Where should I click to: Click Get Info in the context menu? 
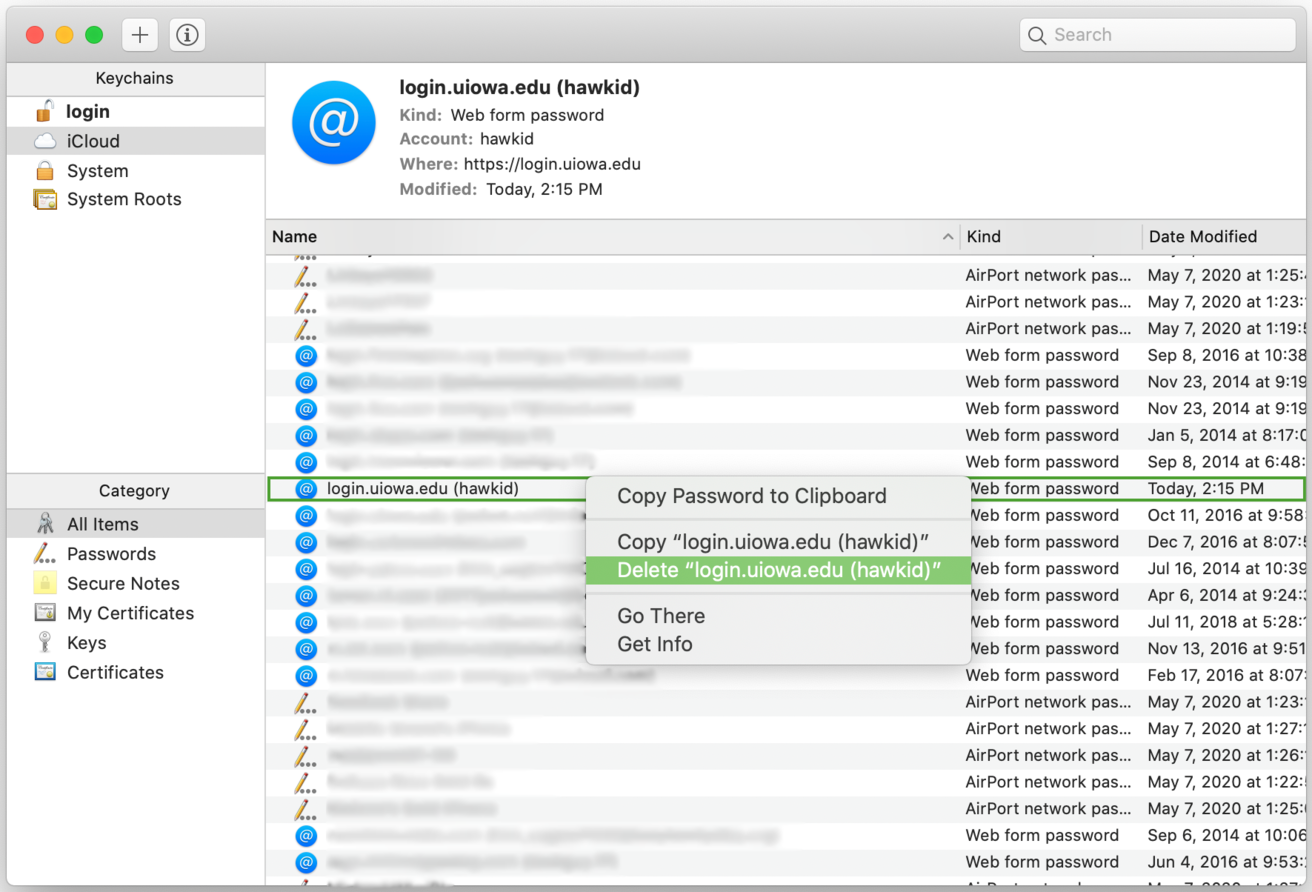click(x=656, y=644)
